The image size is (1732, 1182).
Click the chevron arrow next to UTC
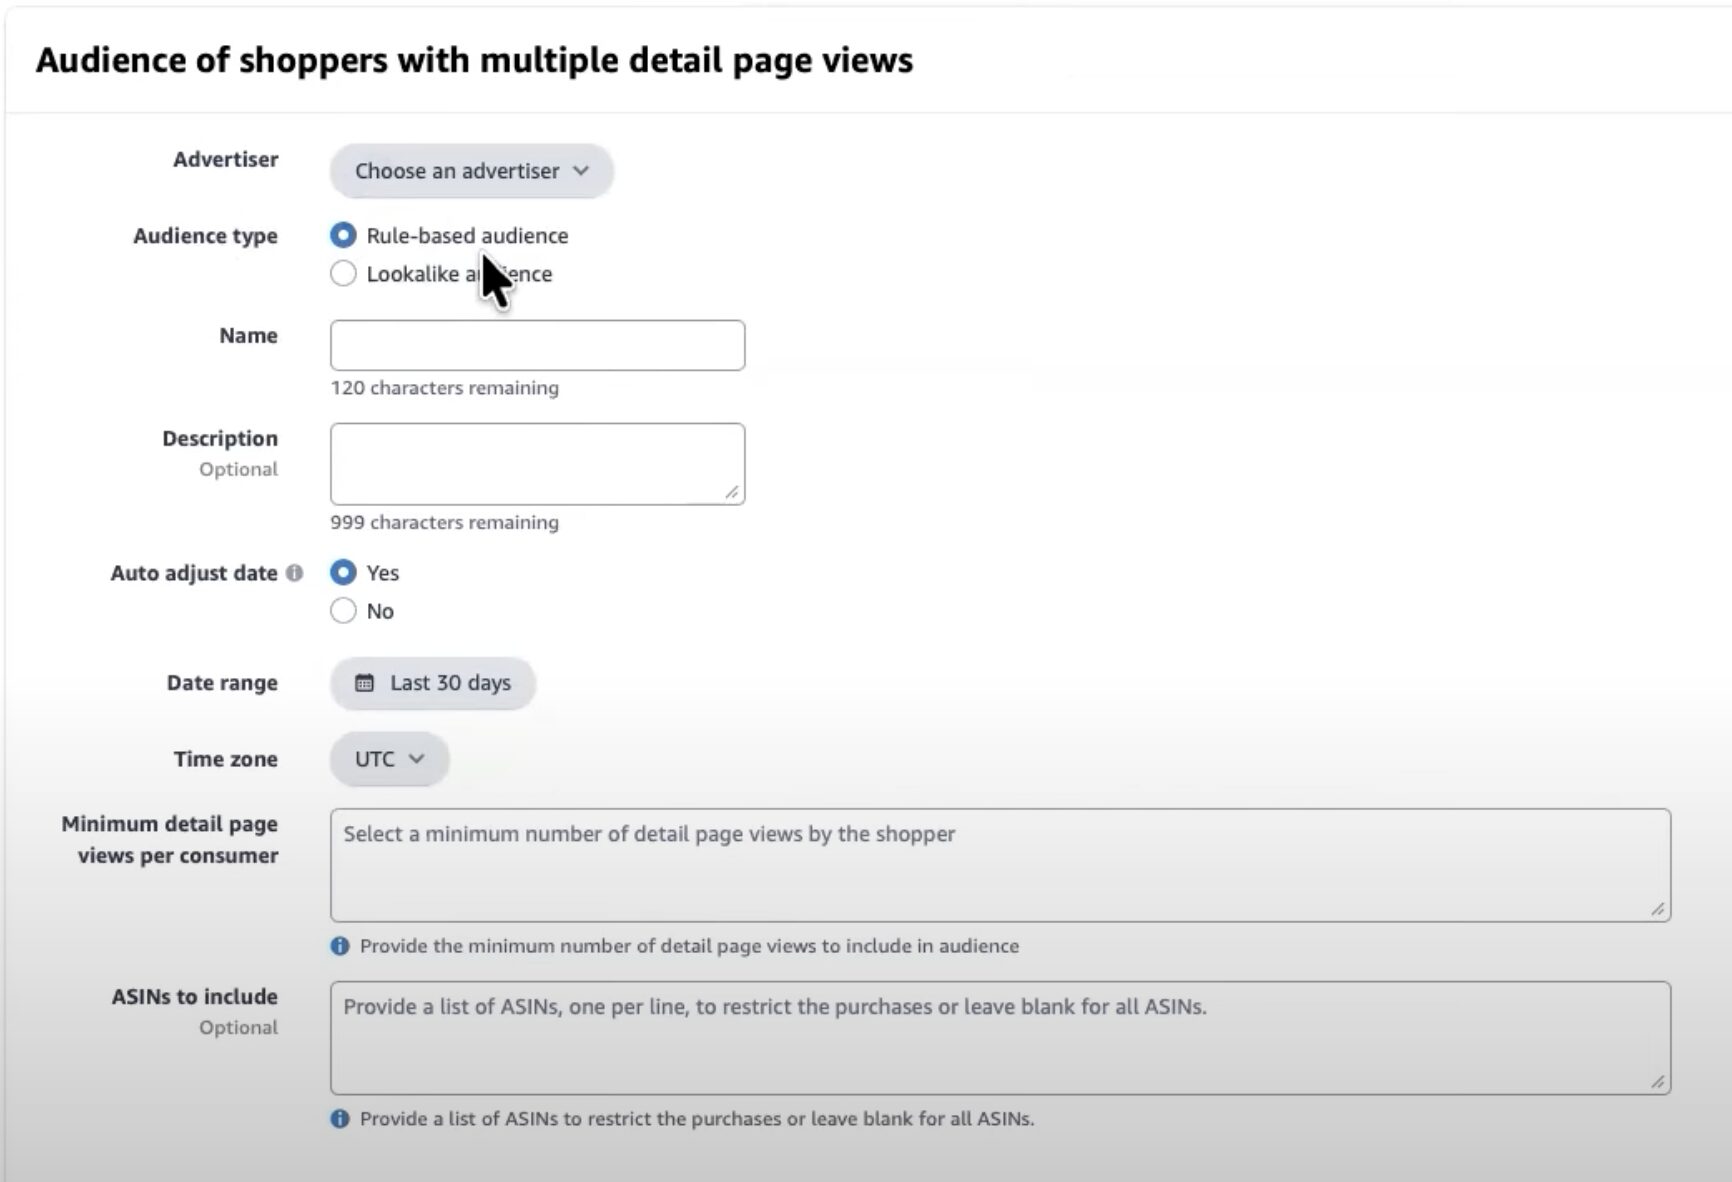point(417,759)
